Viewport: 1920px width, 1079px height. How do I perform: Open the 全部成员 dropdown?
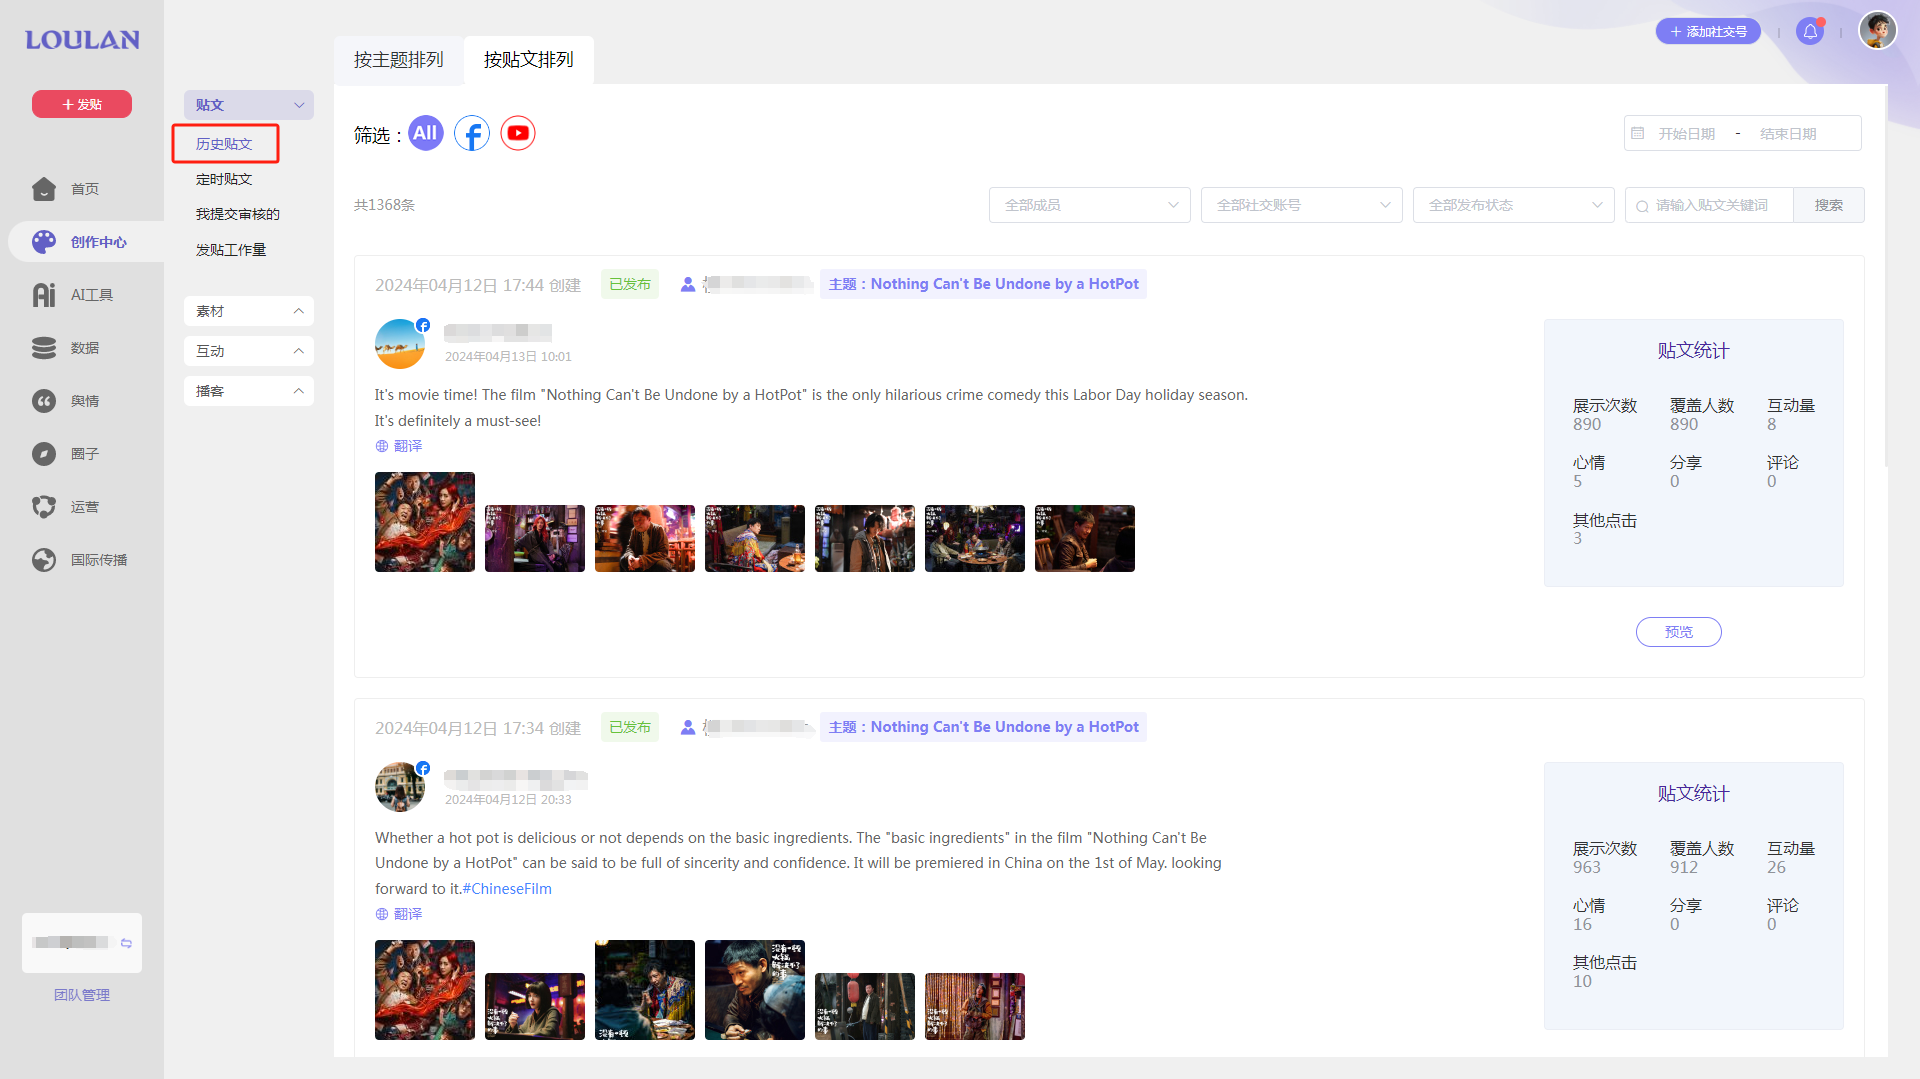coord(1090,205)
